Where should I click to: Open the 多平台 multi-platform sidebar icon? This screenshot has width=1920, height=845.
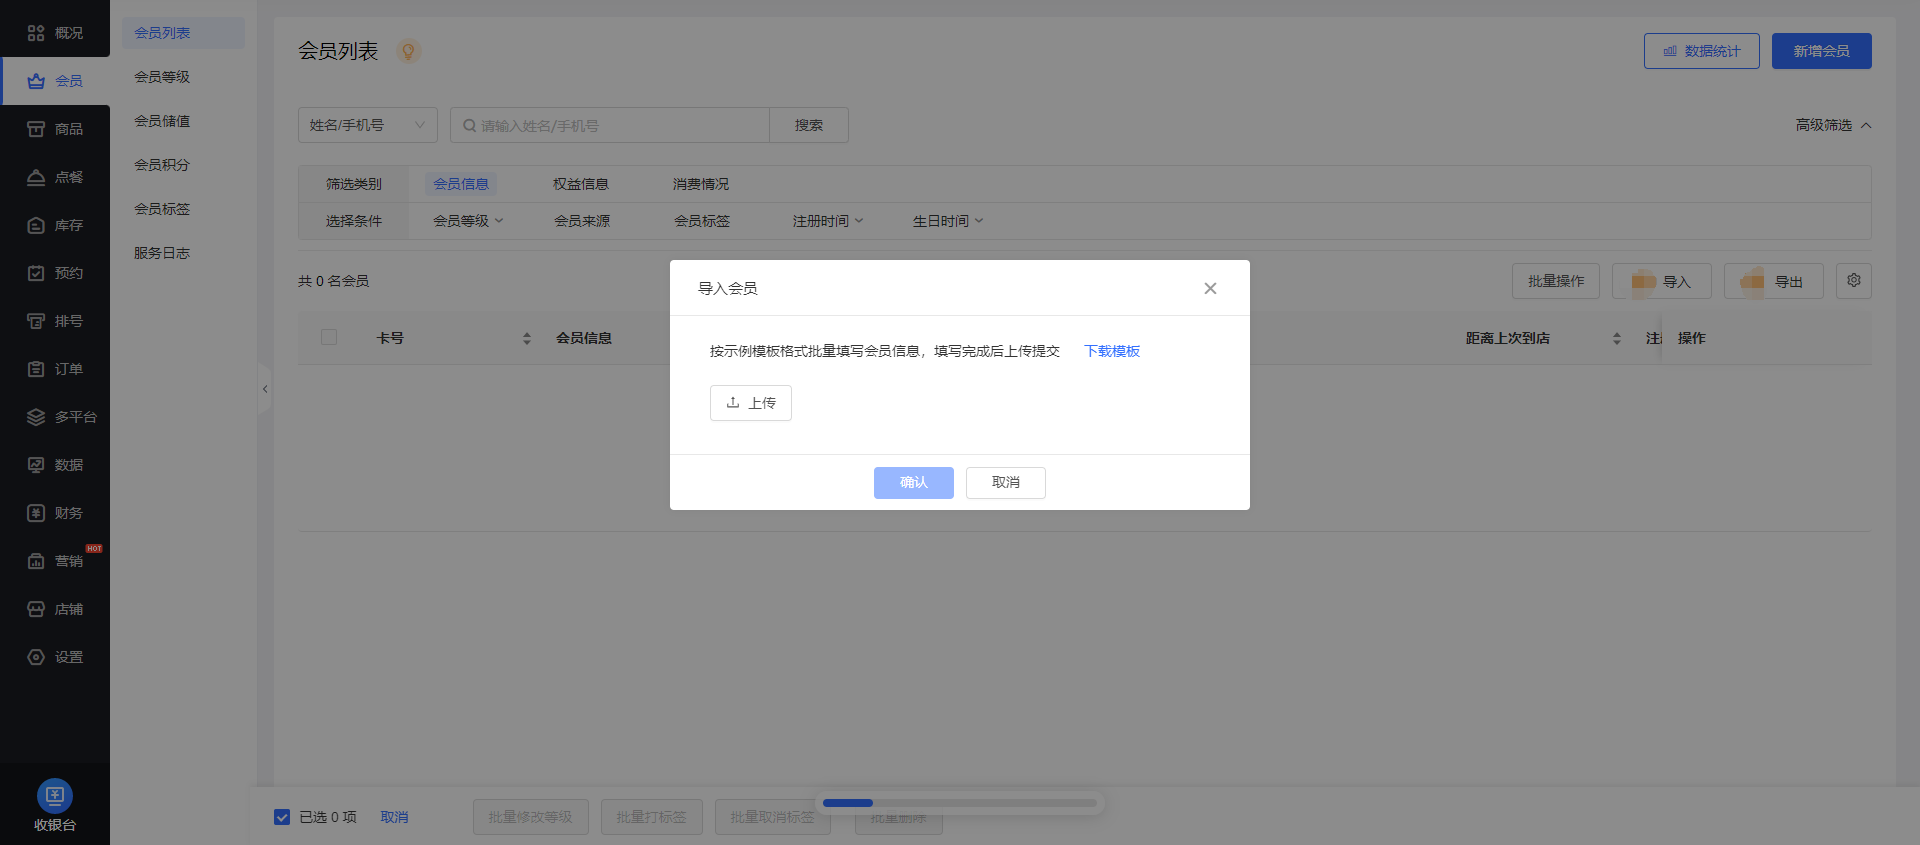point(36,417)
